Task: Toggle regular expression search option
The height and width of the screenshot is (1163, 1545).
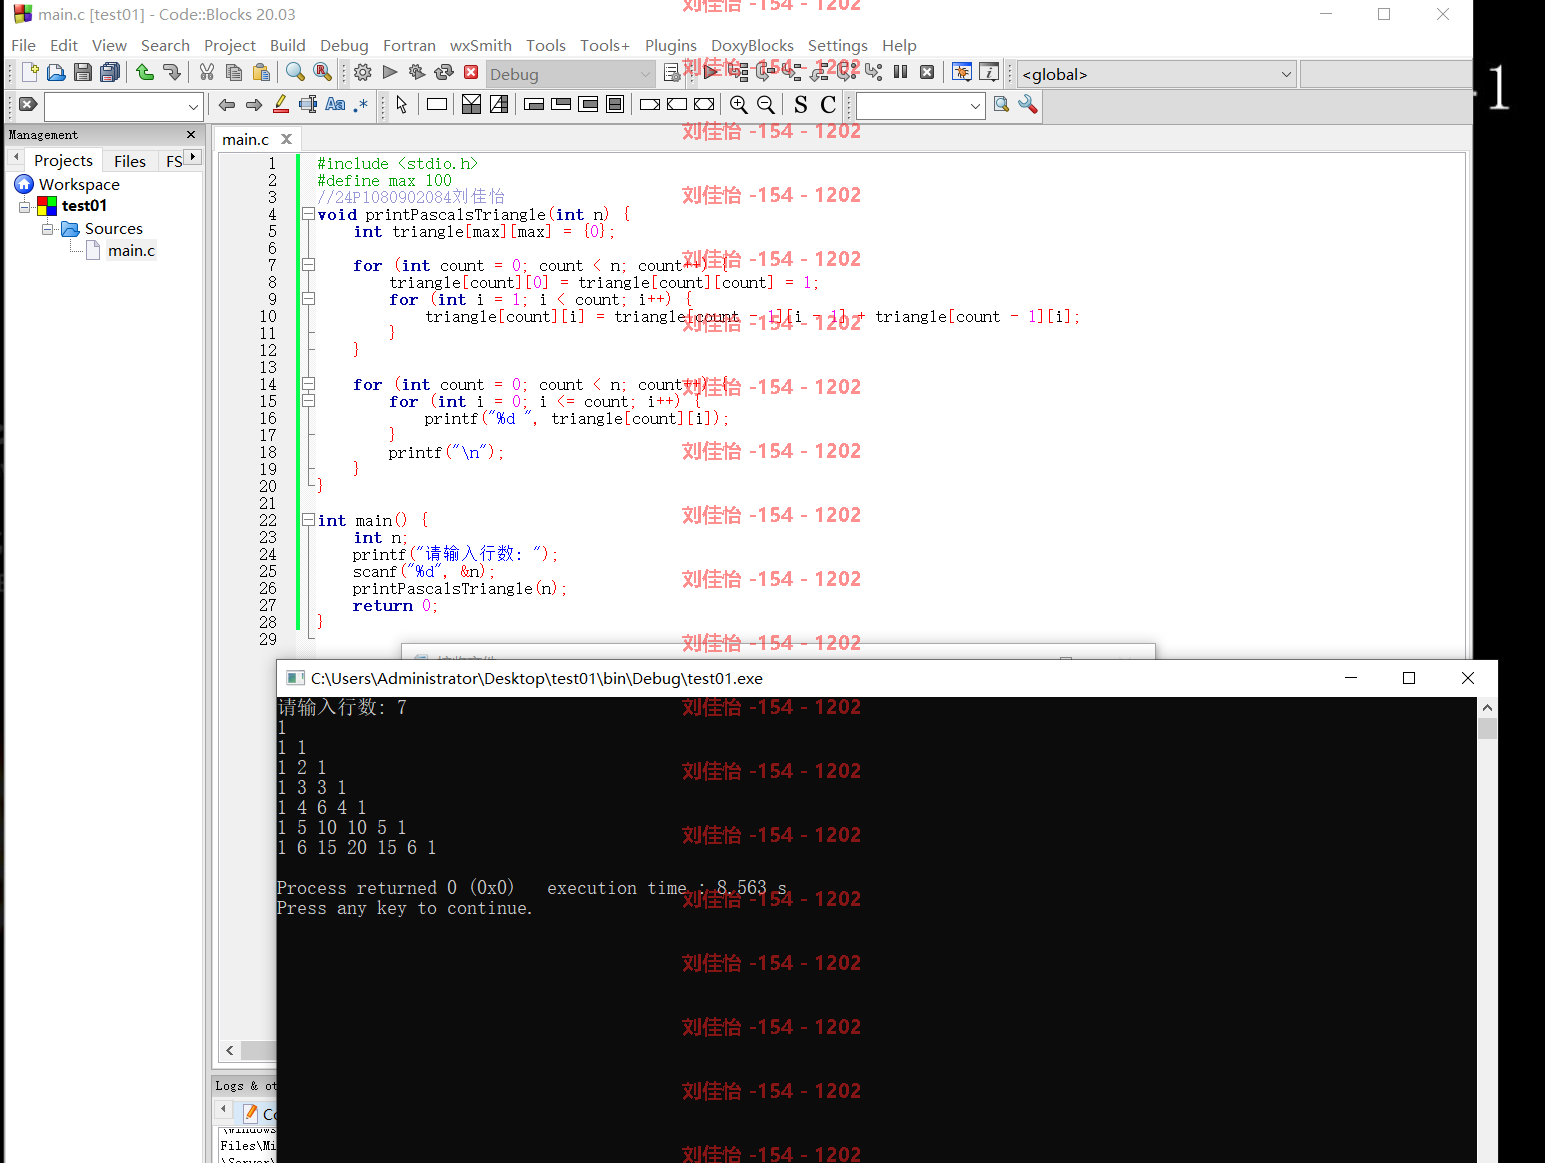Action: click(x=361, y=104)
